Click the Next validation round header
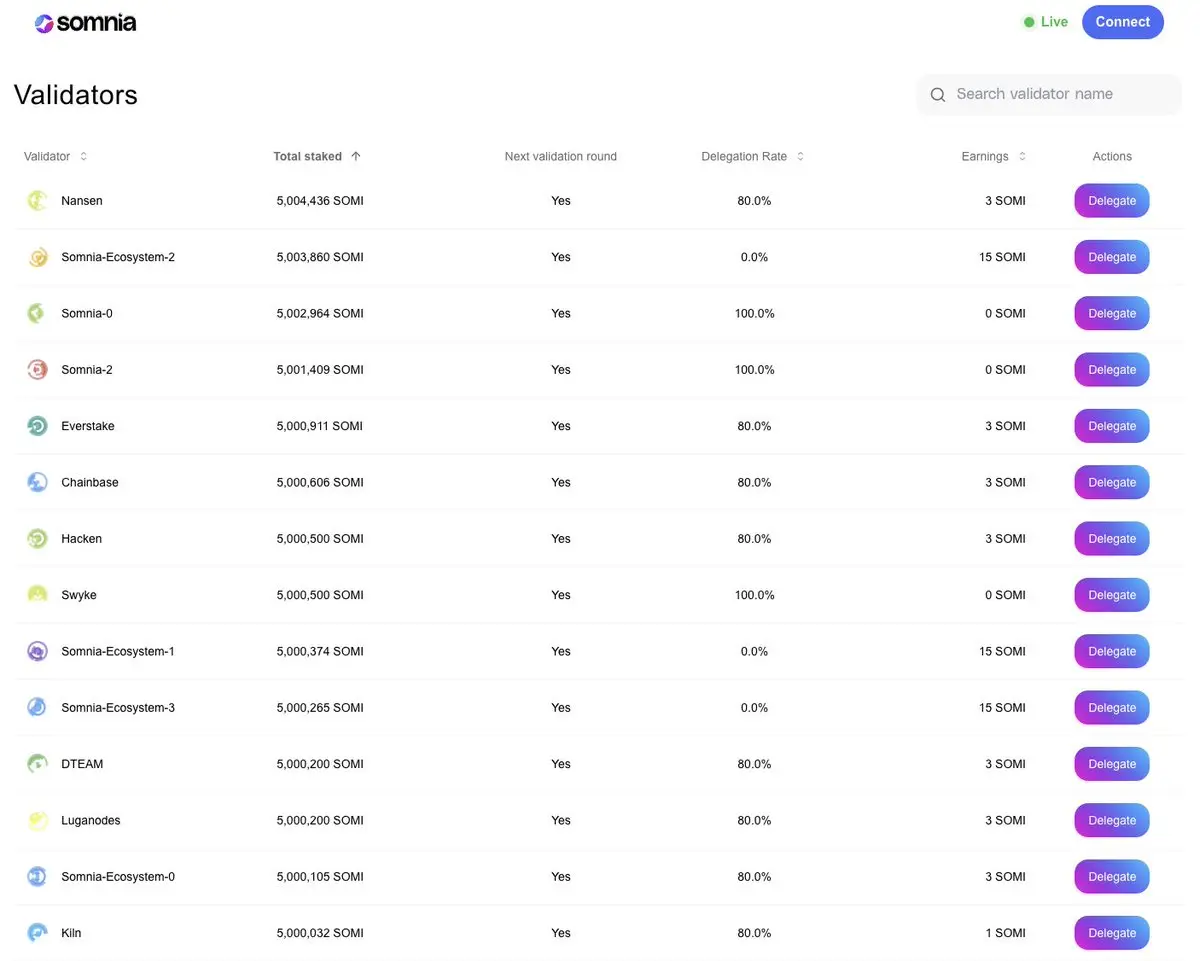Screen dimensions: 1200x961 pos(561,156)
